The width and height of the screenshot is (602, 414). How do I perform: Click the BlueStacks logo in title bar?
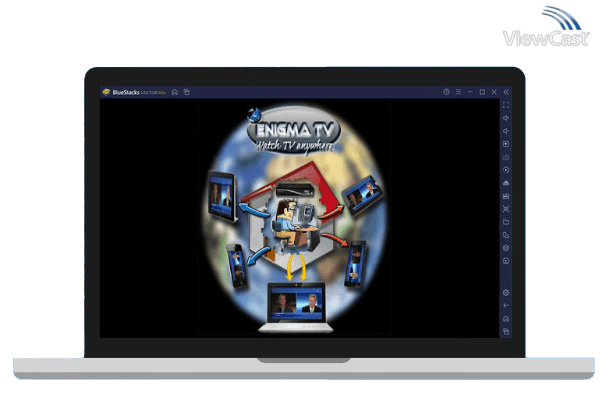(106, 92)
